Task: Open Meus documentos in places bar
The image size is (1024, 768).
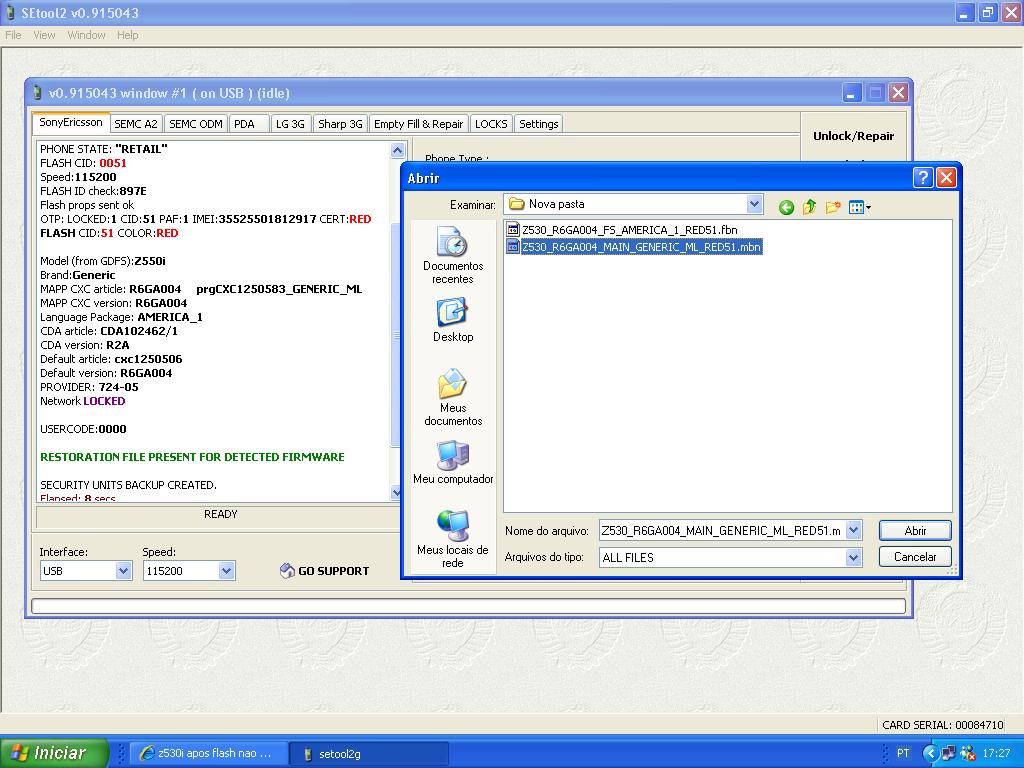Action: coord(453,397)
